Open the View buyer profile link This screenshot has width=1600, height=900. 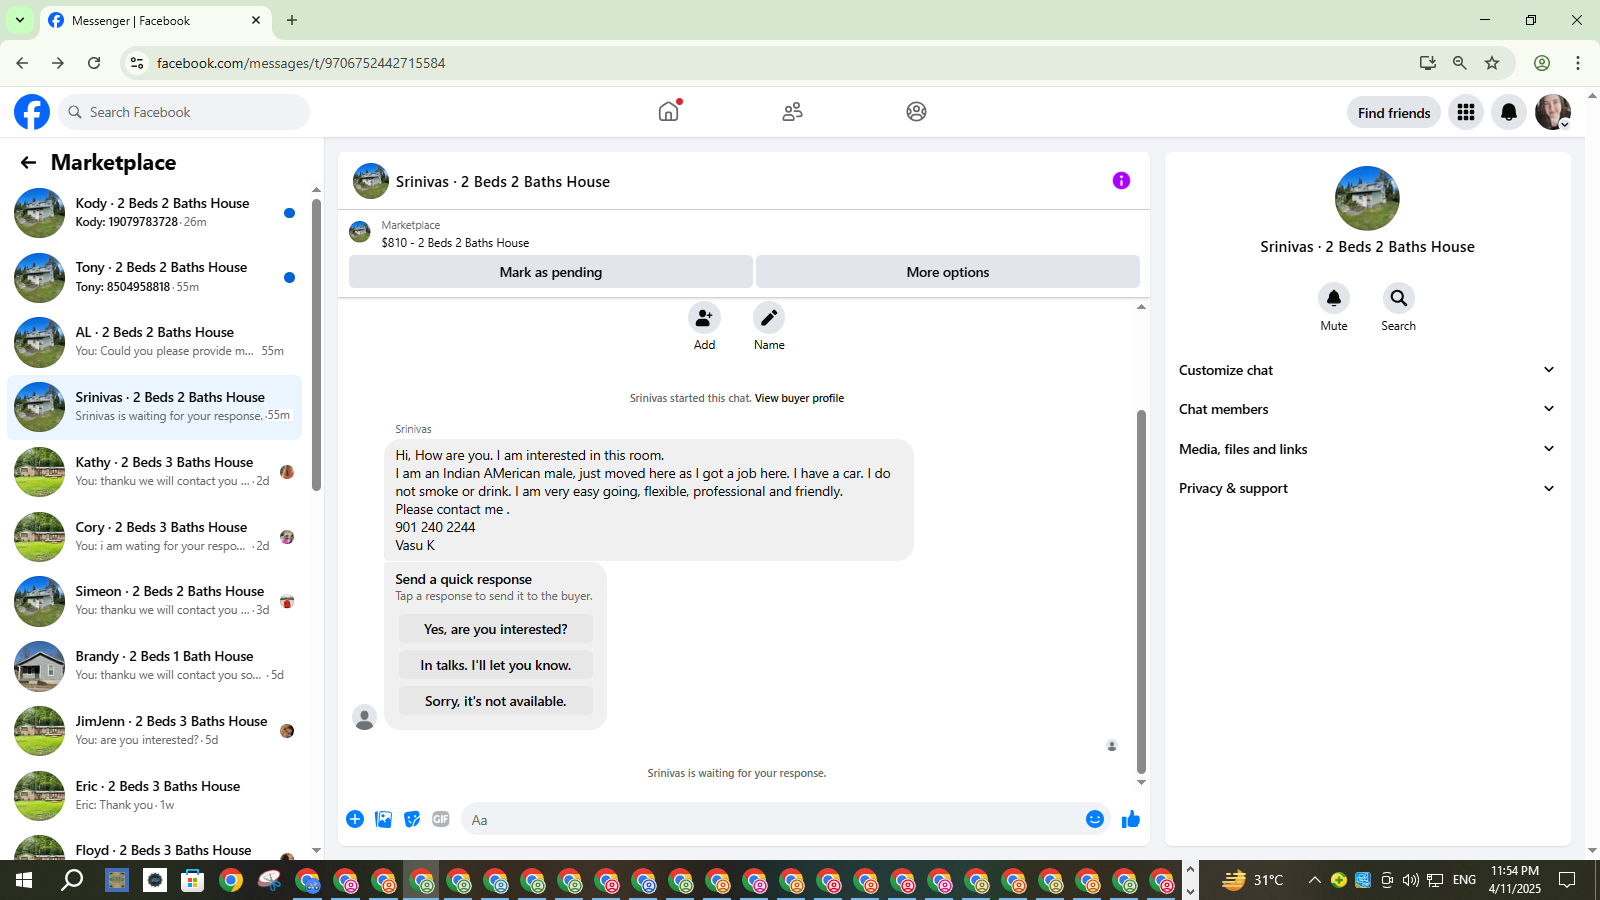point(799,398)
